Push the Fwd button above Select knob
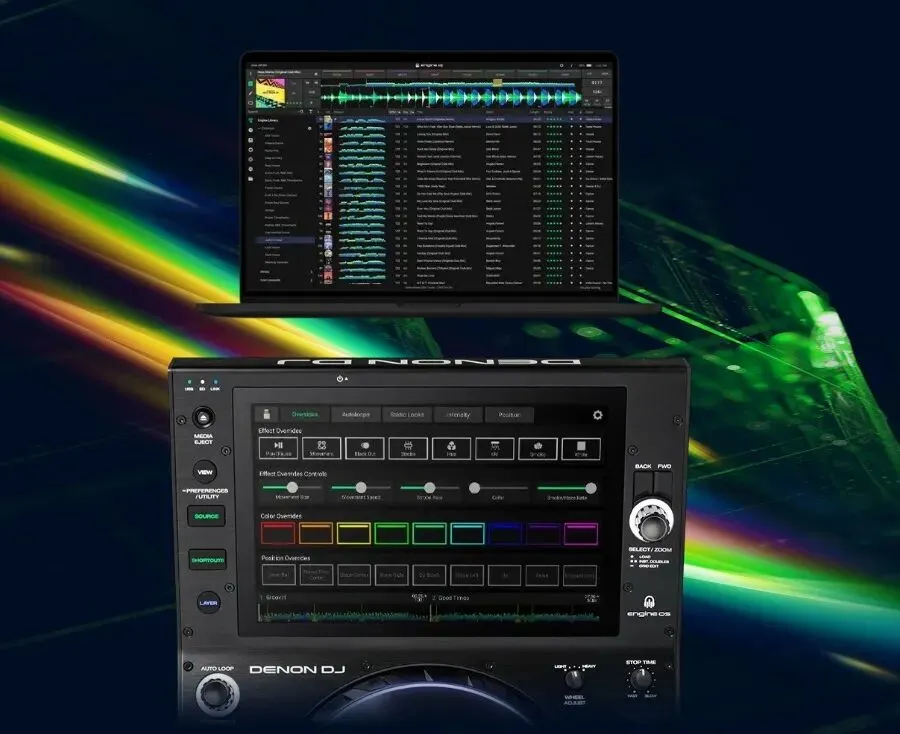Image resolution: width=900 pixels, height=734 pixels. [664, 484]
